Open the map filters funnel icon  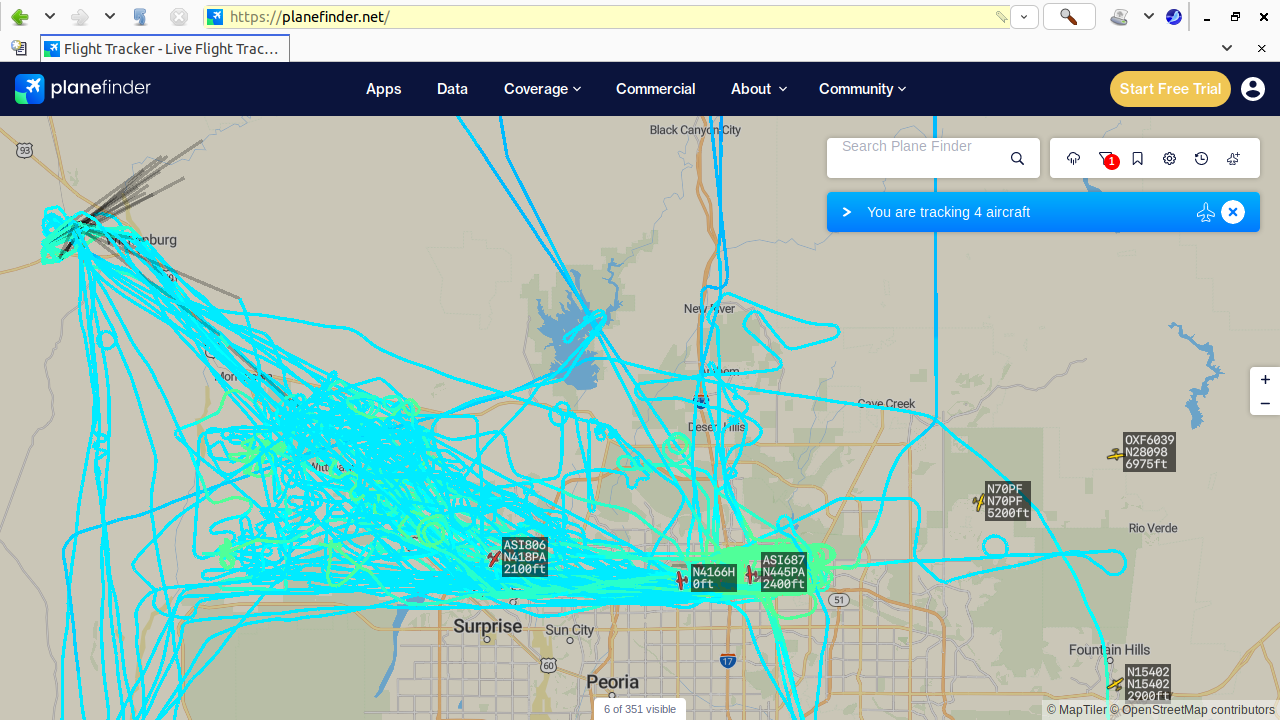tap(1106, 159)
